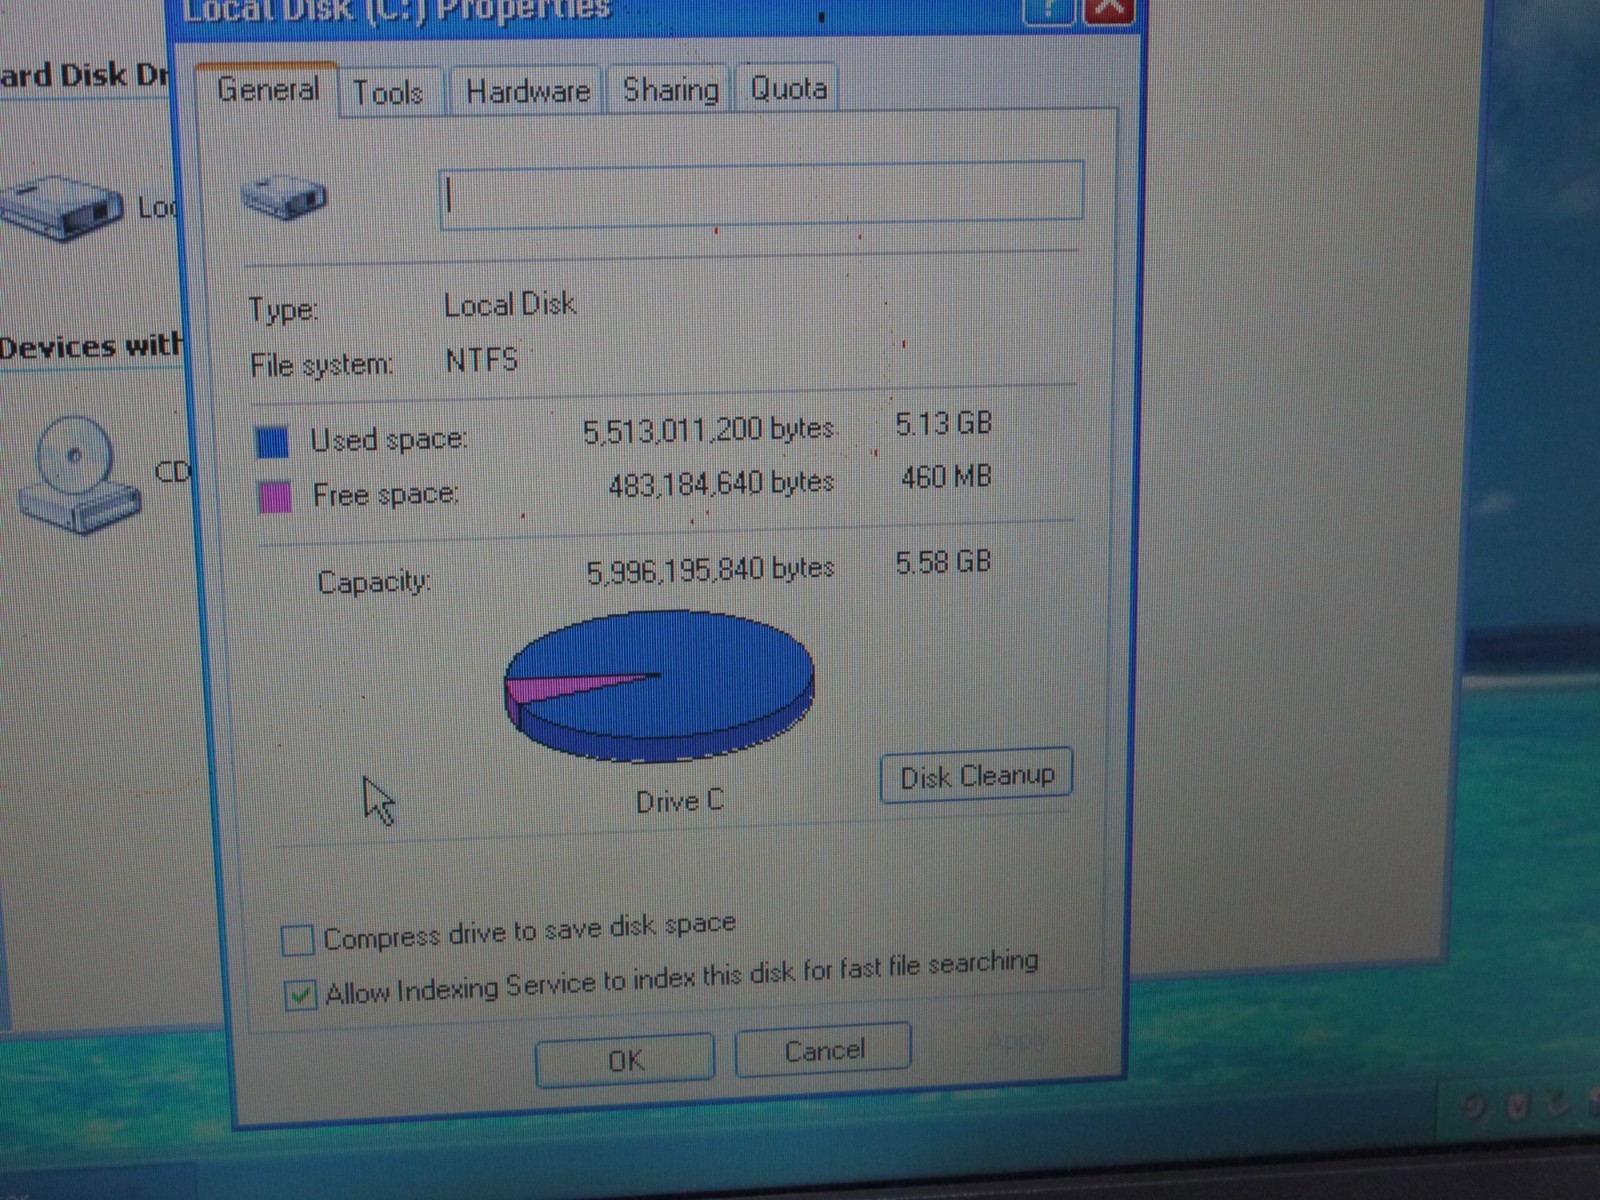The height and width of the screenshot is (1200, 1600).
Task: Confirm with the OK button
Action: [625, 1060]
